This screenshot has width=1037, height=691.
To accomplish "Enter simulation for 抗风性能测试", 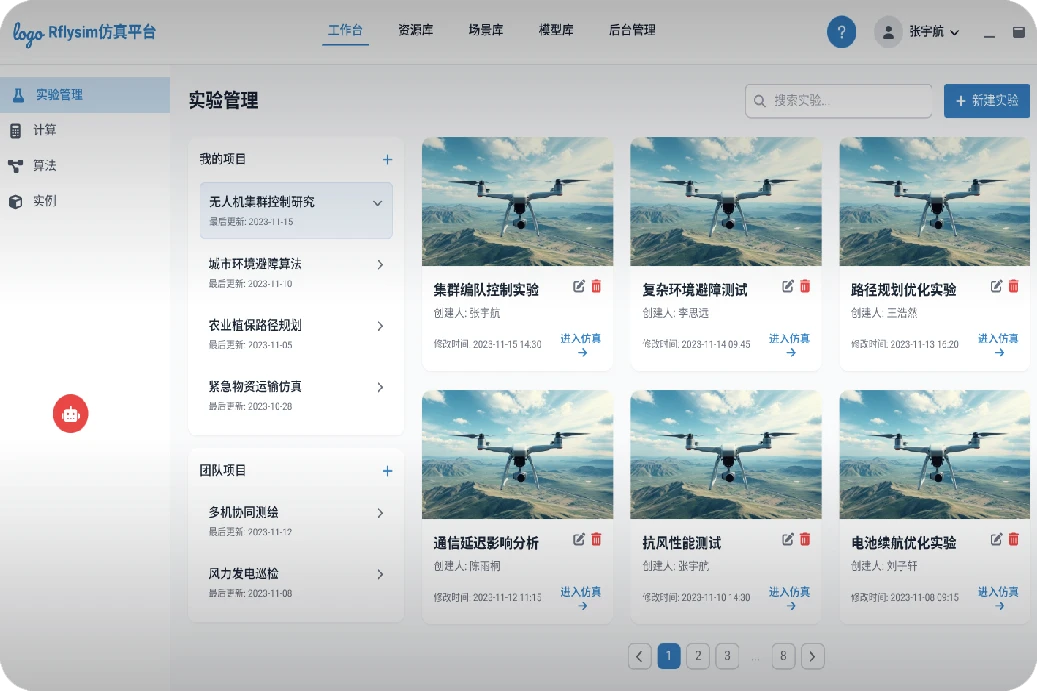I will (789, 598).
